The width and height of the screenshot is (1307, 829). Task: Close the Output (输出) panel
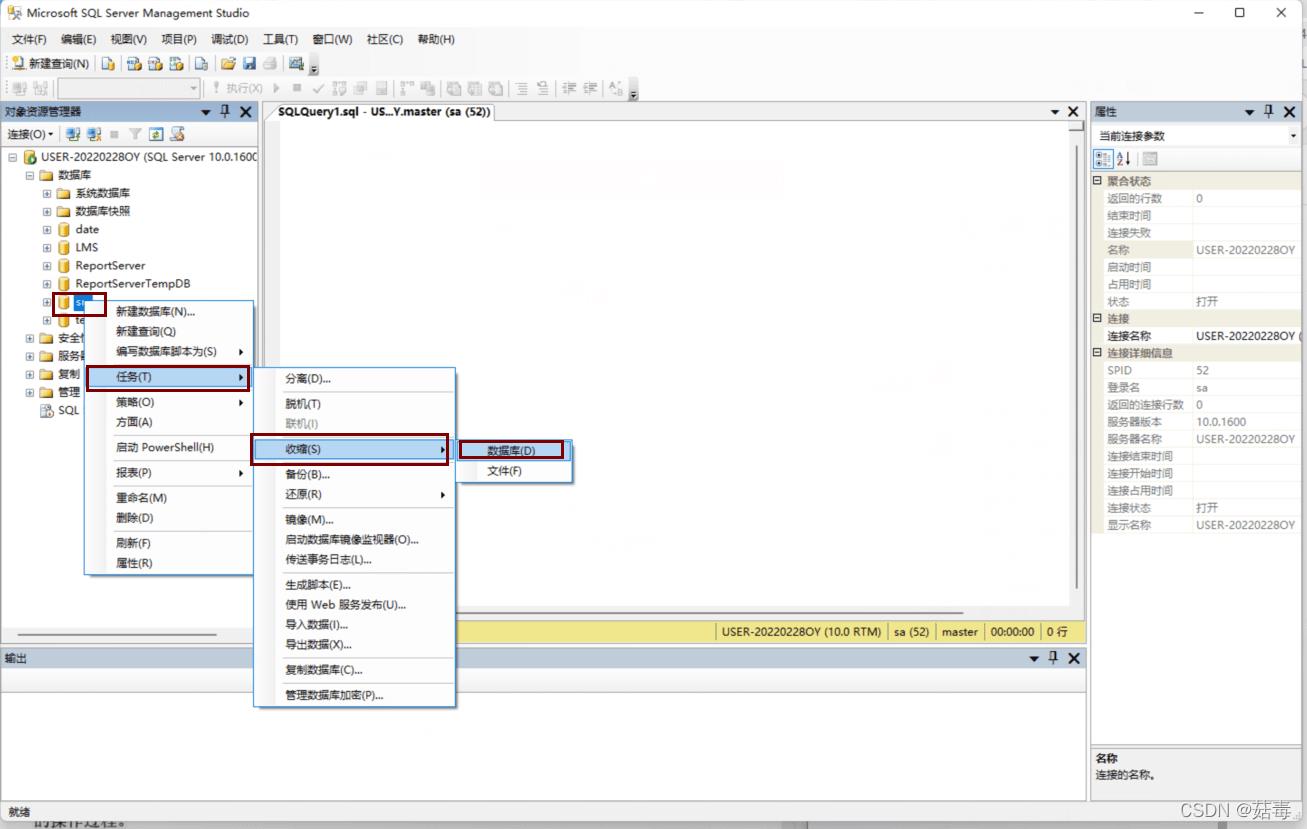click(x=1074, y=658)
